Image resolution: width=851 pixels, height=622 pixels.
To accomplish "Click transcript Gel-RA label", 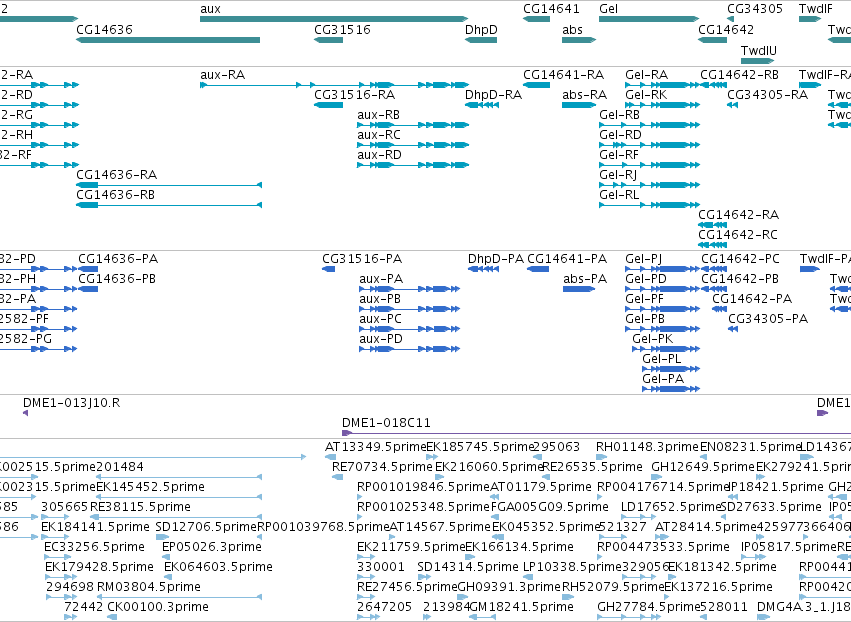I will pyautogui.click(x=646, y=74).
